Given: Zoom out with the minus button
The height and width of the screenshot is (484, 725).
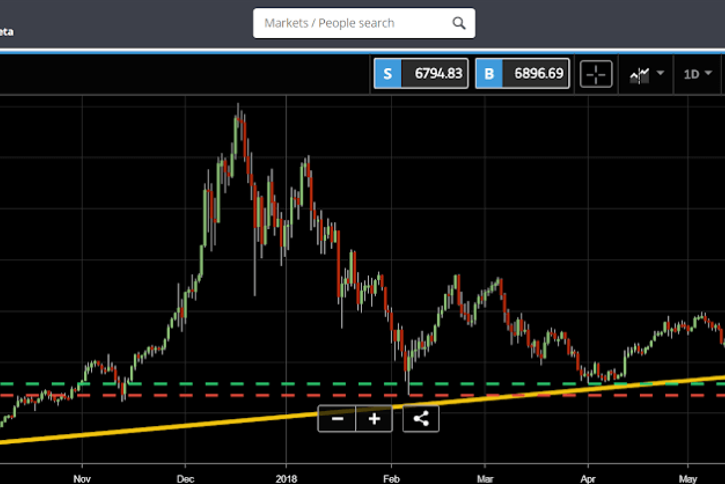Looking at the screenshot, I should (338, 418).
